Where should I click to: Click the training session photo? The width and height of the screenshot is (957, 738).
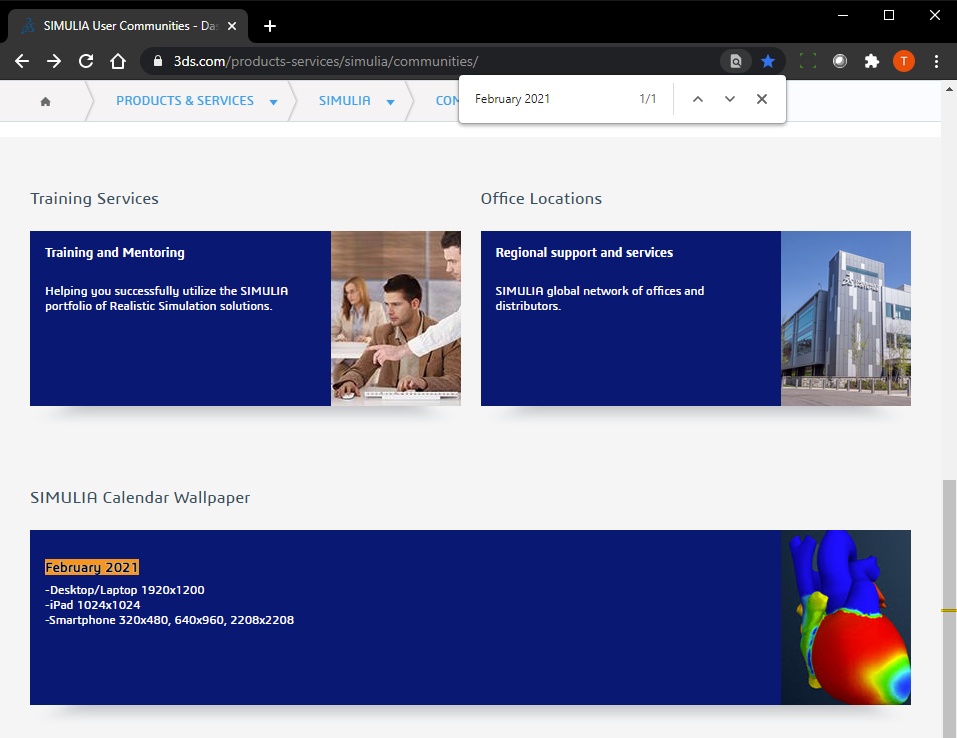click(396, 318)
